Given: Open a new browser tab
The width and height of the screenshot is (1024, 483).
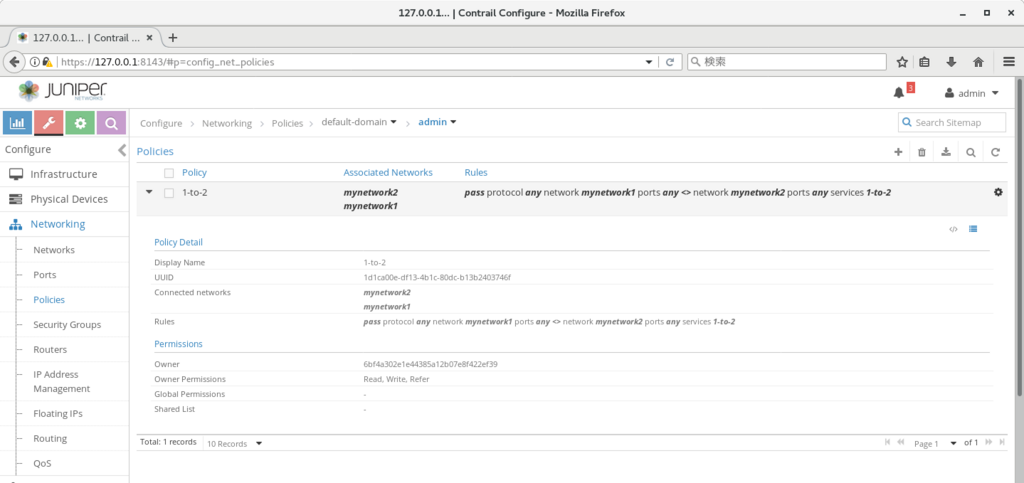Looking at the screenshot, I should [x=172, y=37].
